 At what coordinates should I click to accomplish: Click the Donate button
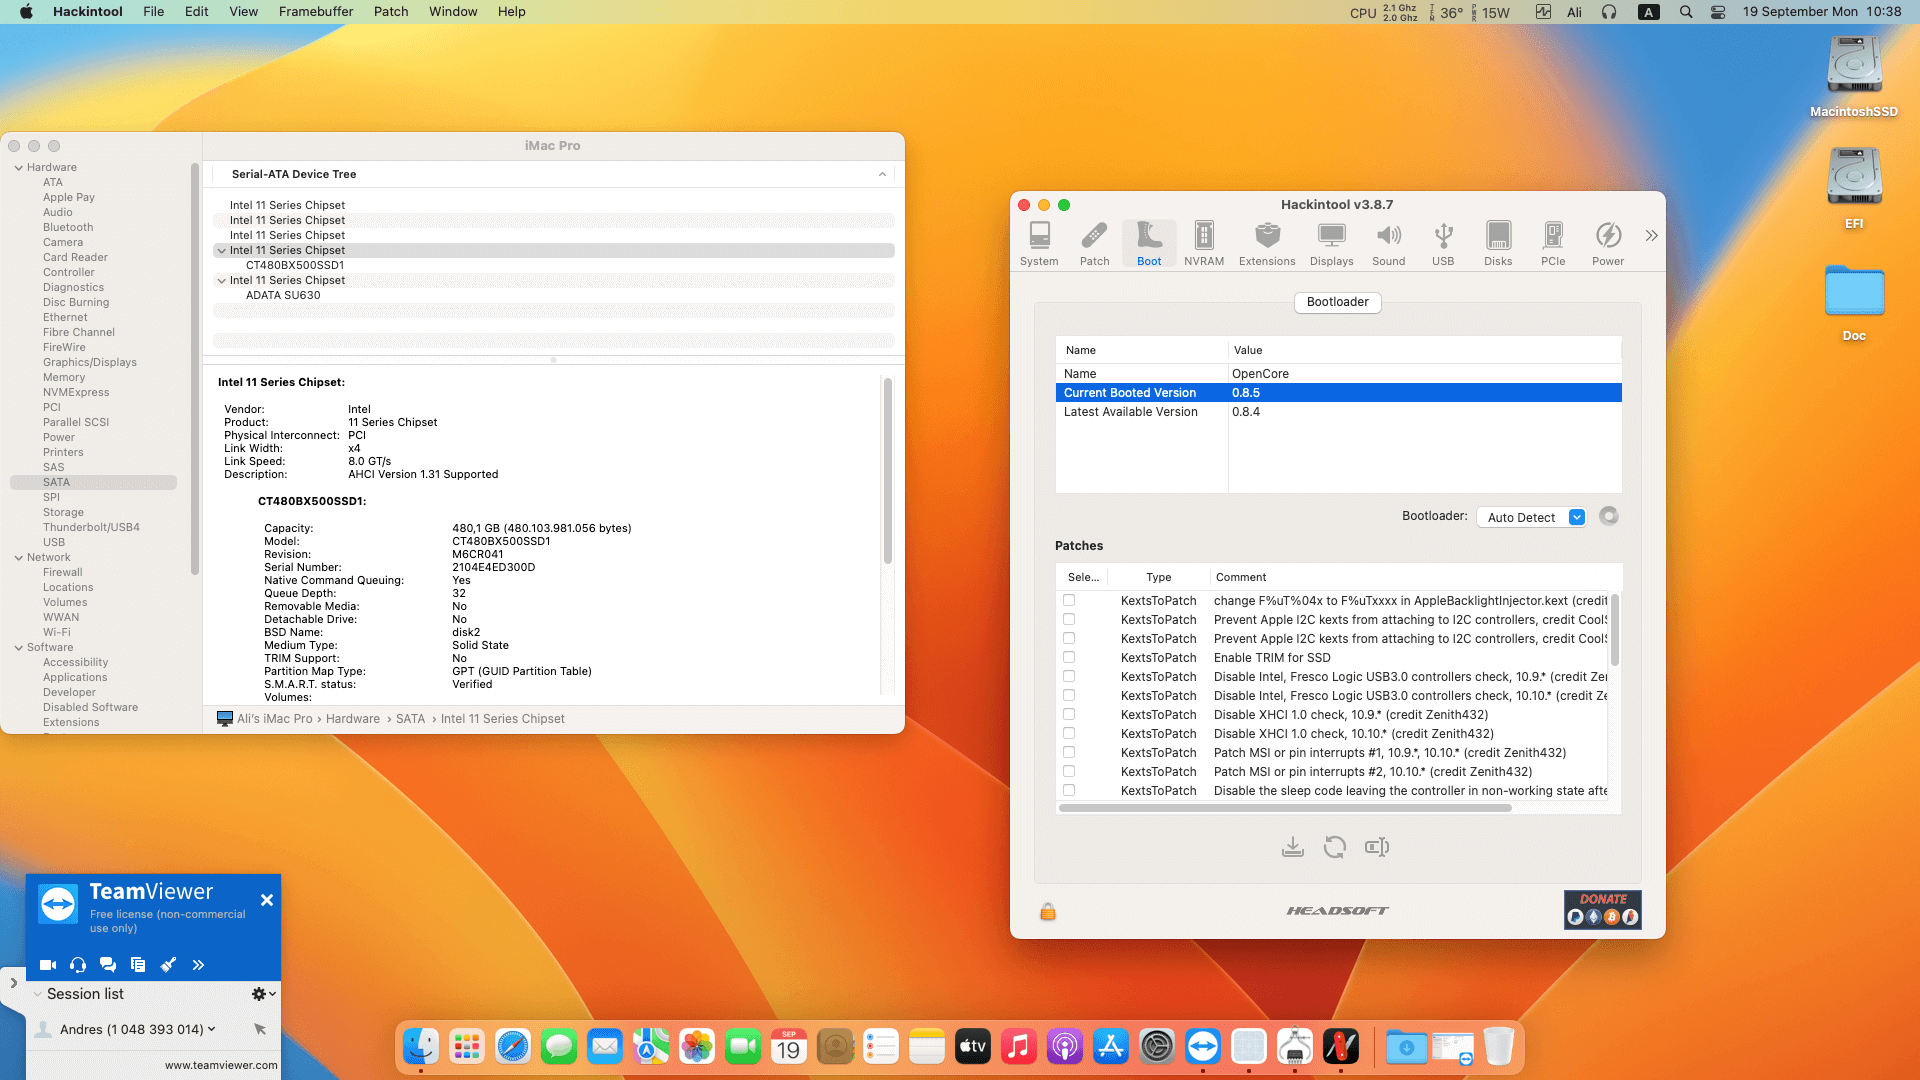(1602, 909)
